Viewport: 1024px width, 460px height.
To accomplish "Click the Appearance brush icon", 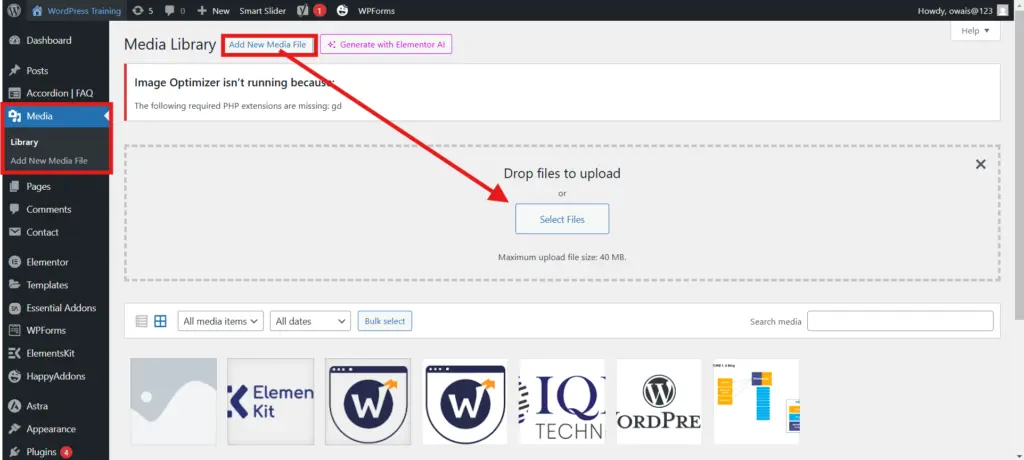I will 14,429.
